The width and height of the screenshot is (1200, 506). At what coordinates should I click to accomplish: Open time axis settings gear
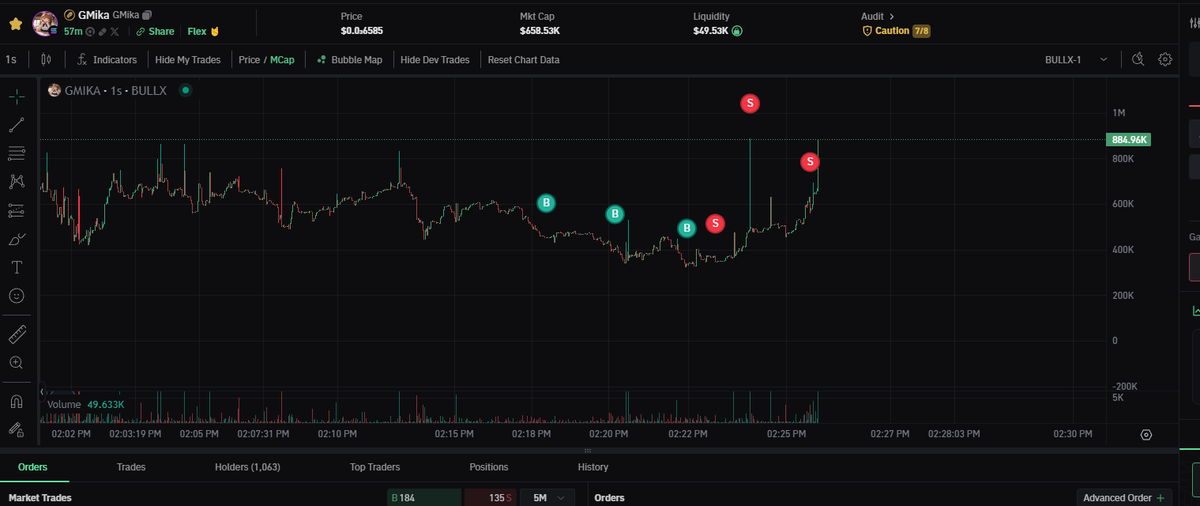click(x=1146, y=435)
